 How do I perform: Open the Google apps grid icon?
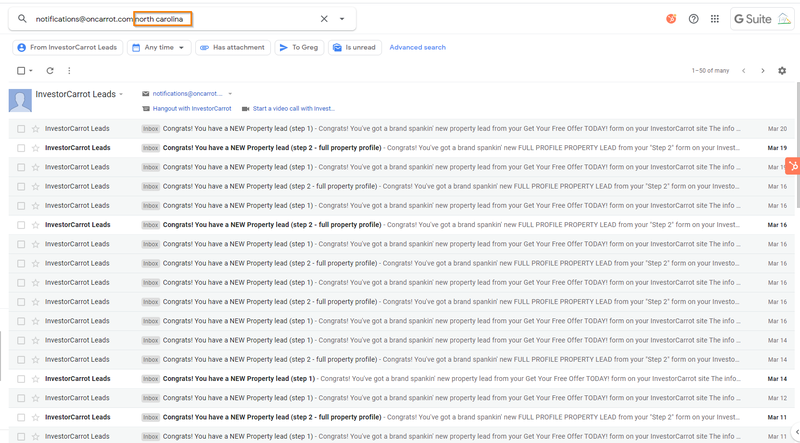coord(715,19)
